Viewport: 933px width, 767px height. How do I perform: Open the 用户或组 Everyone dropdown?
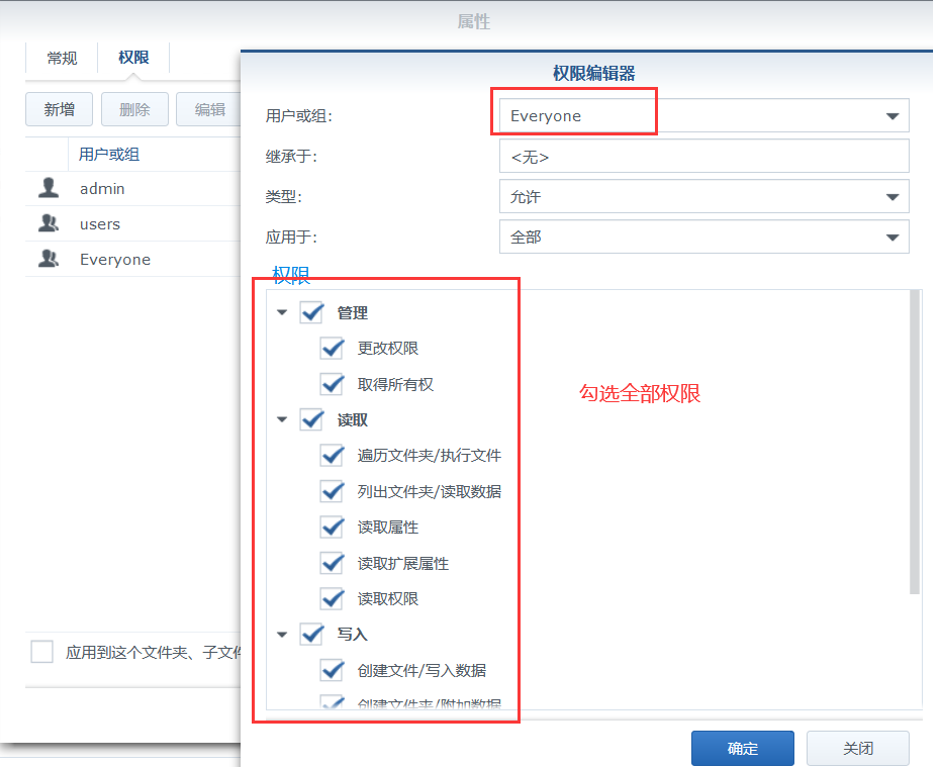tap(891, 116)
